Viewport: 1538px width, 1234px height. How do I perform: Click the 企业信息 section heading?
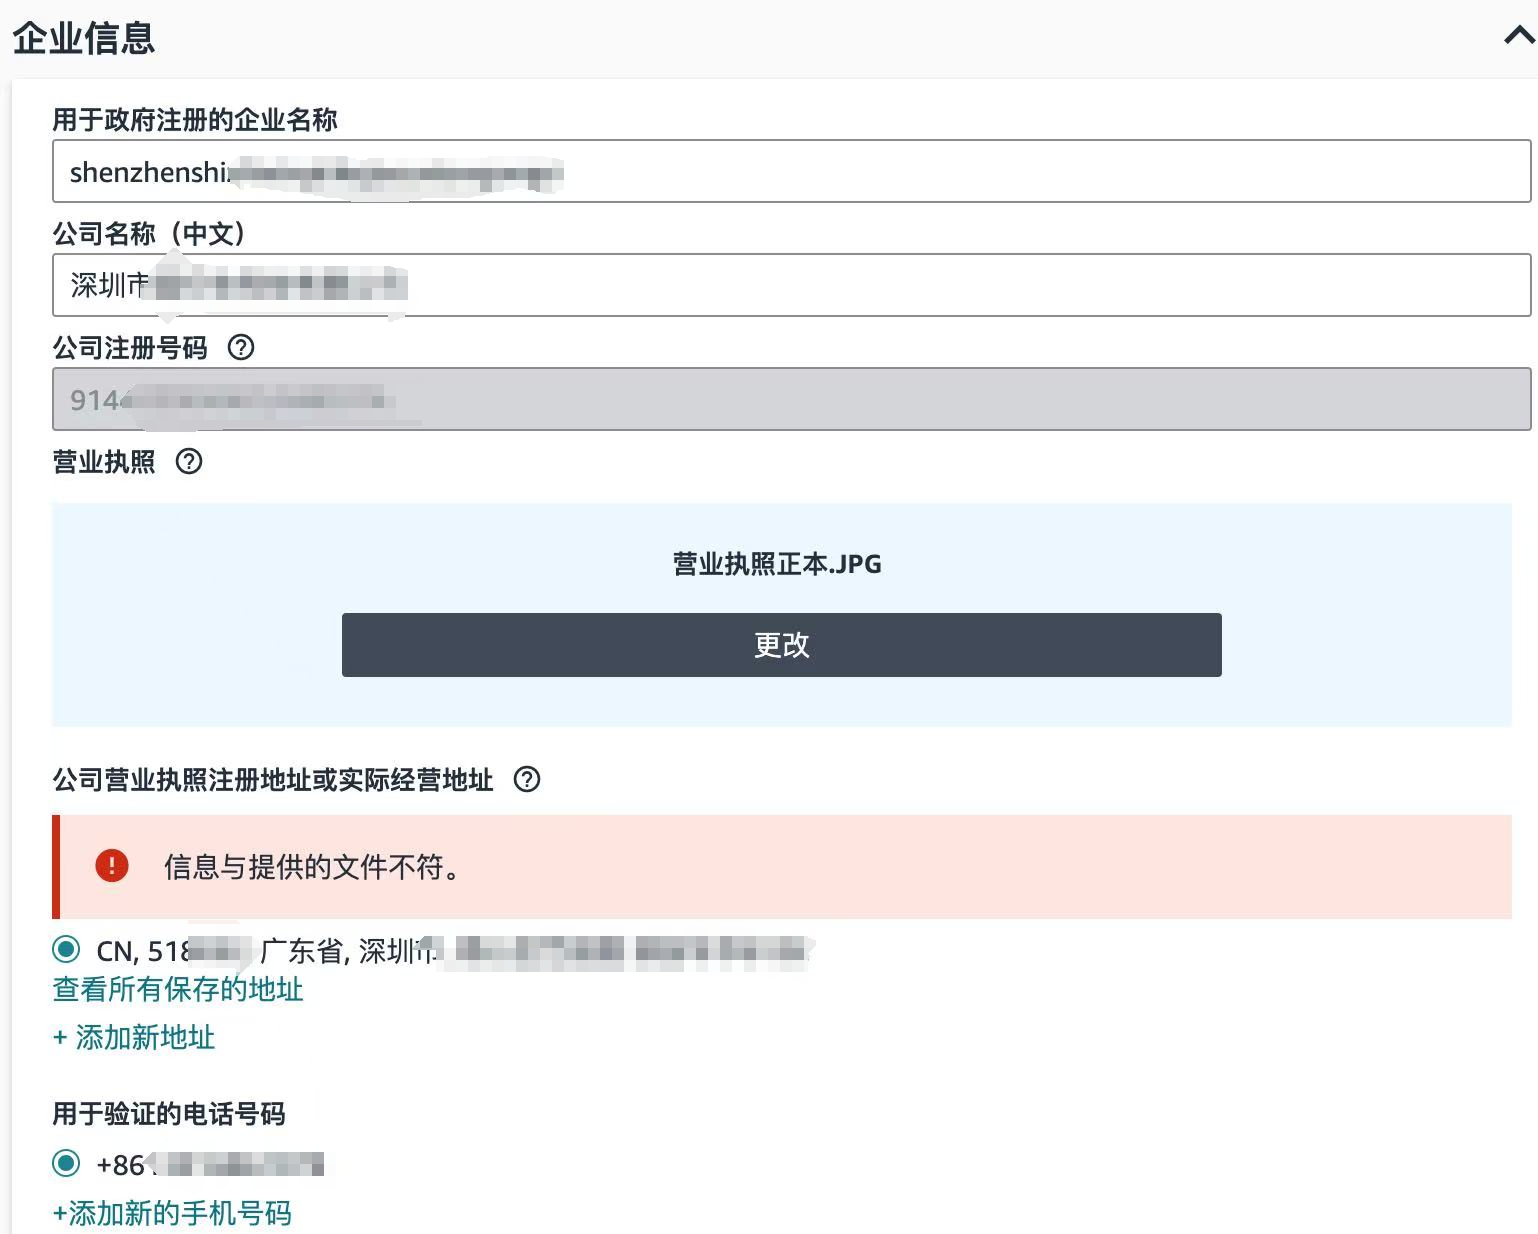click(x=84, y=38)
